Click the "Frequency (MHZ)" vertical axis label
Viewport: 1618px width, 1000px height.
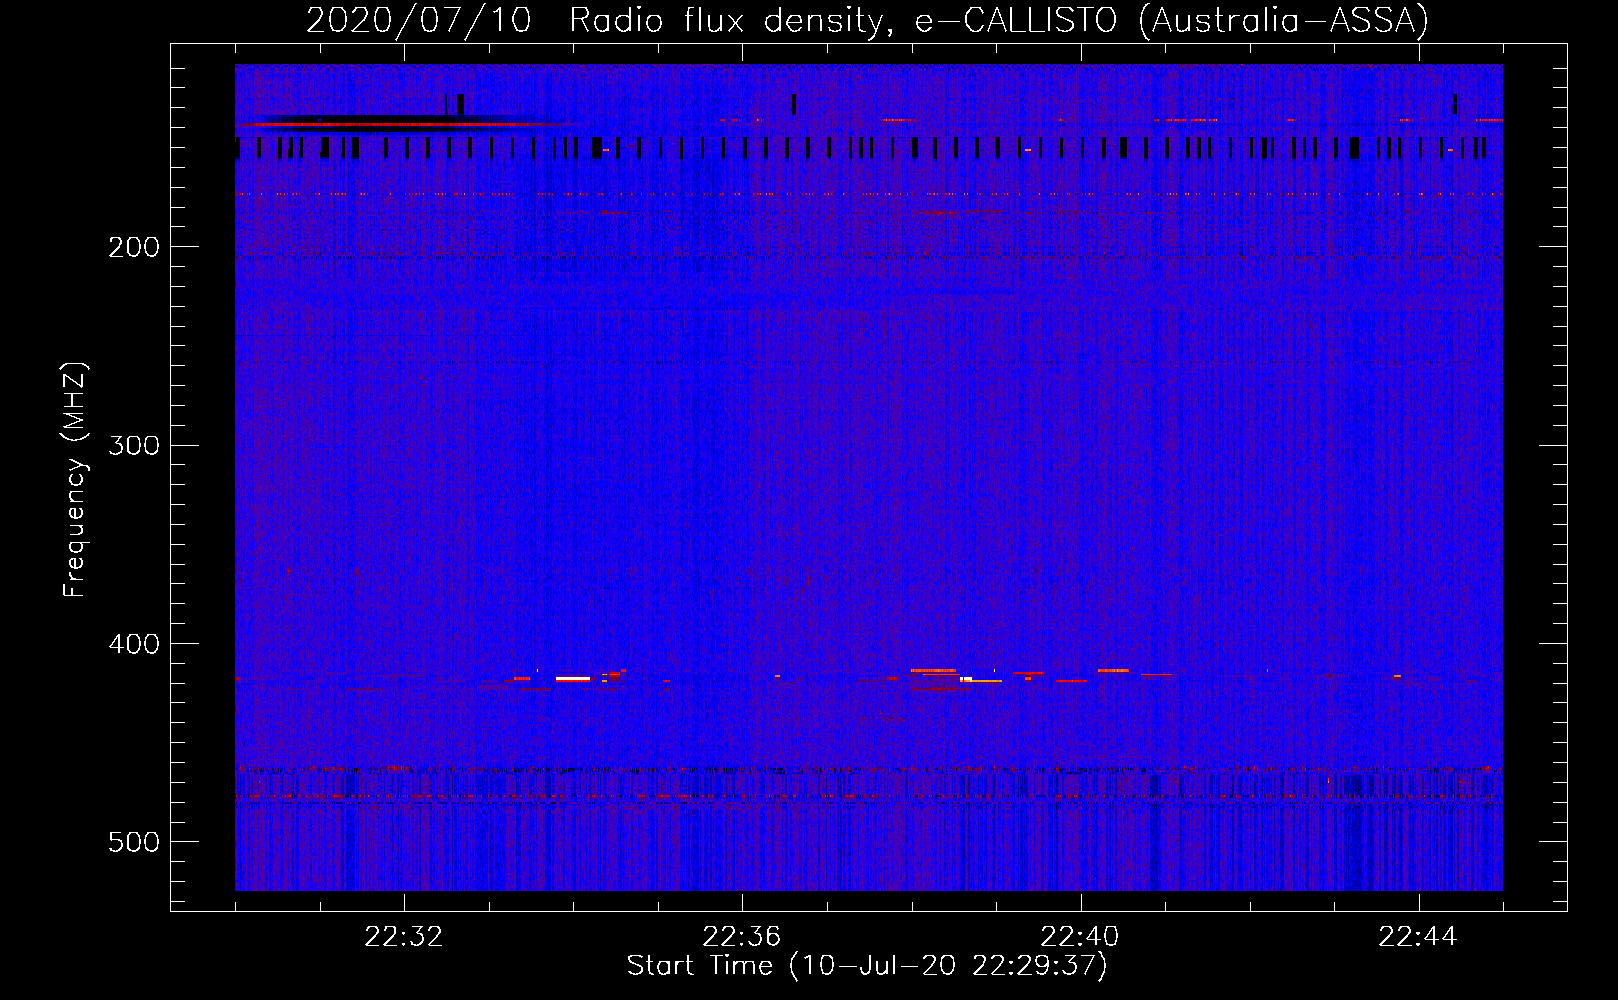click(75, 479)
